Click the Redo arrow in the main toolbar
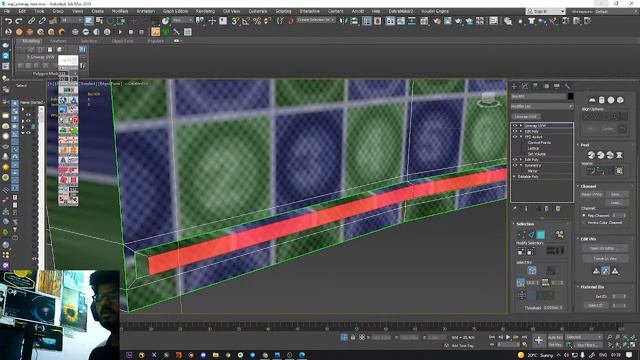Viewport: 640px width, 360px height. point(19,20)
